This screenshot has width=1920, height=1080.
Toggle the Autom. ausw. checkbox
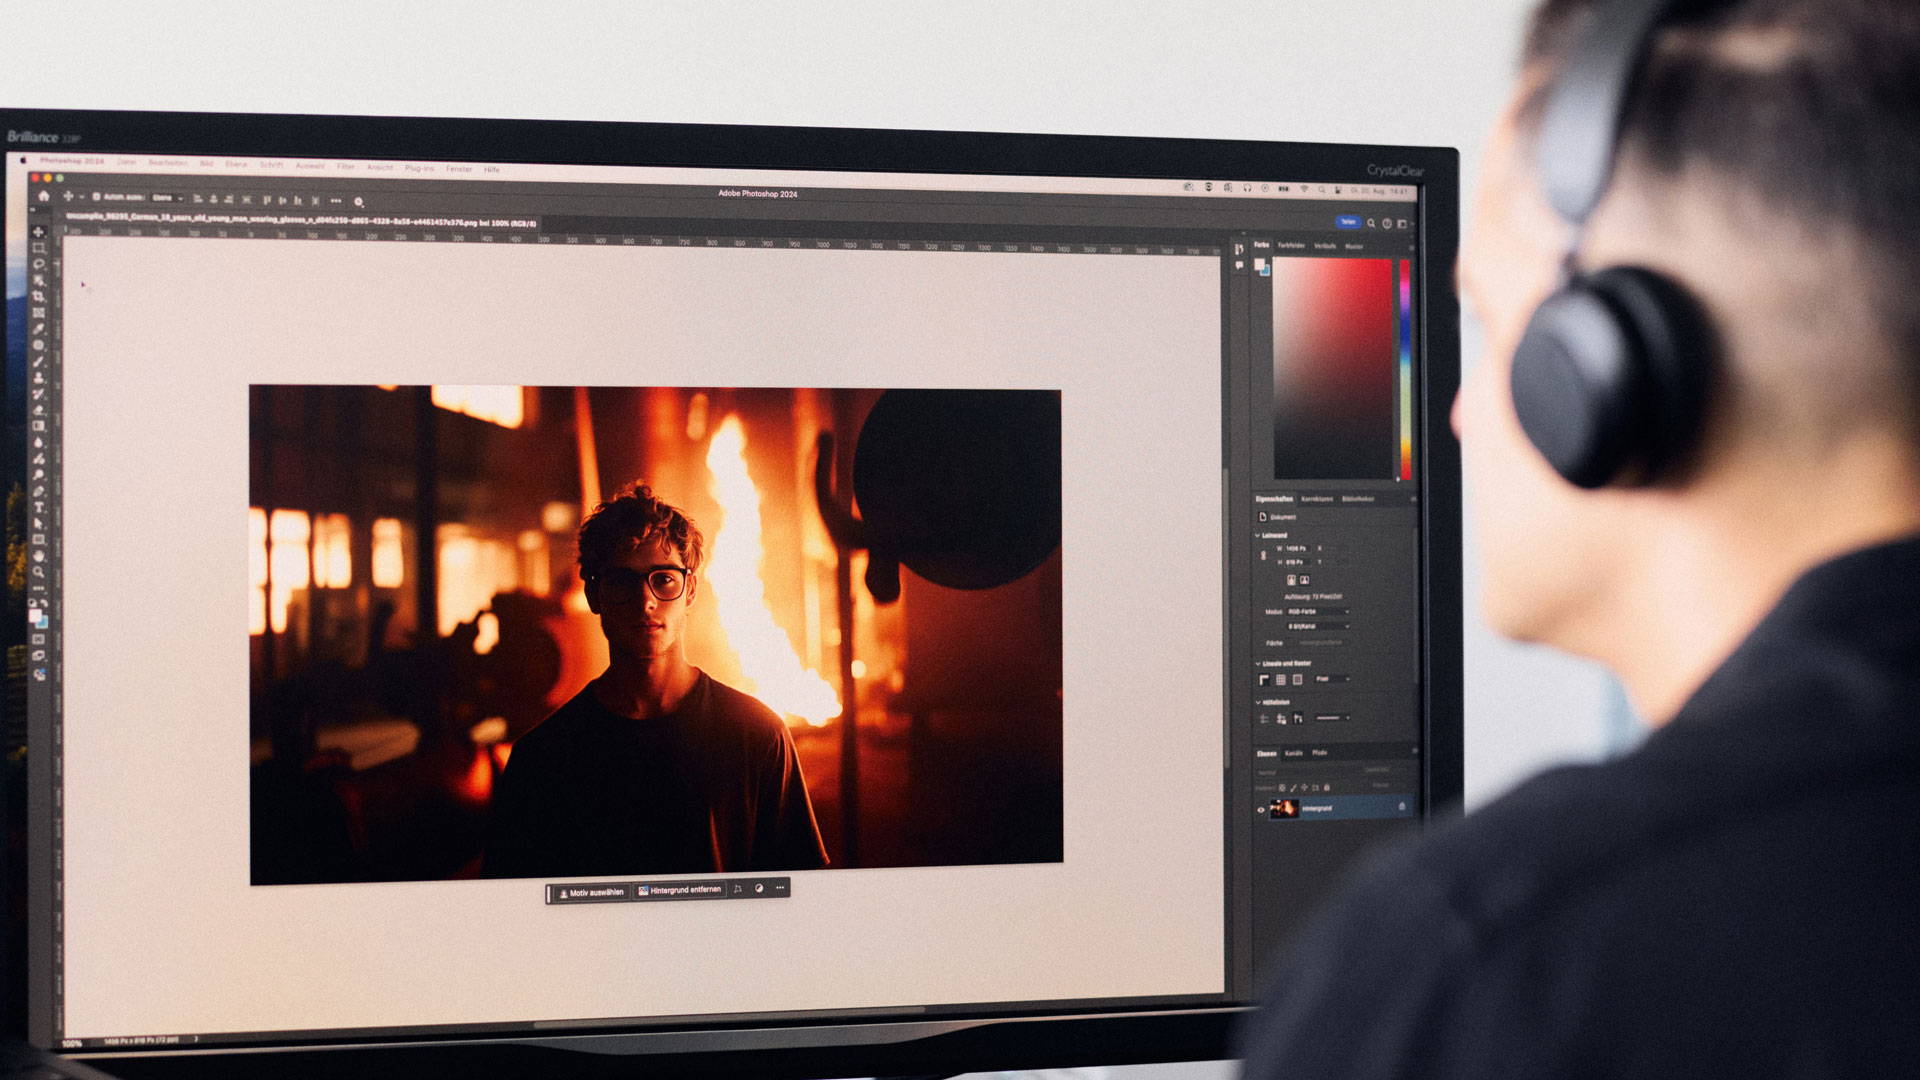[96, 197]
